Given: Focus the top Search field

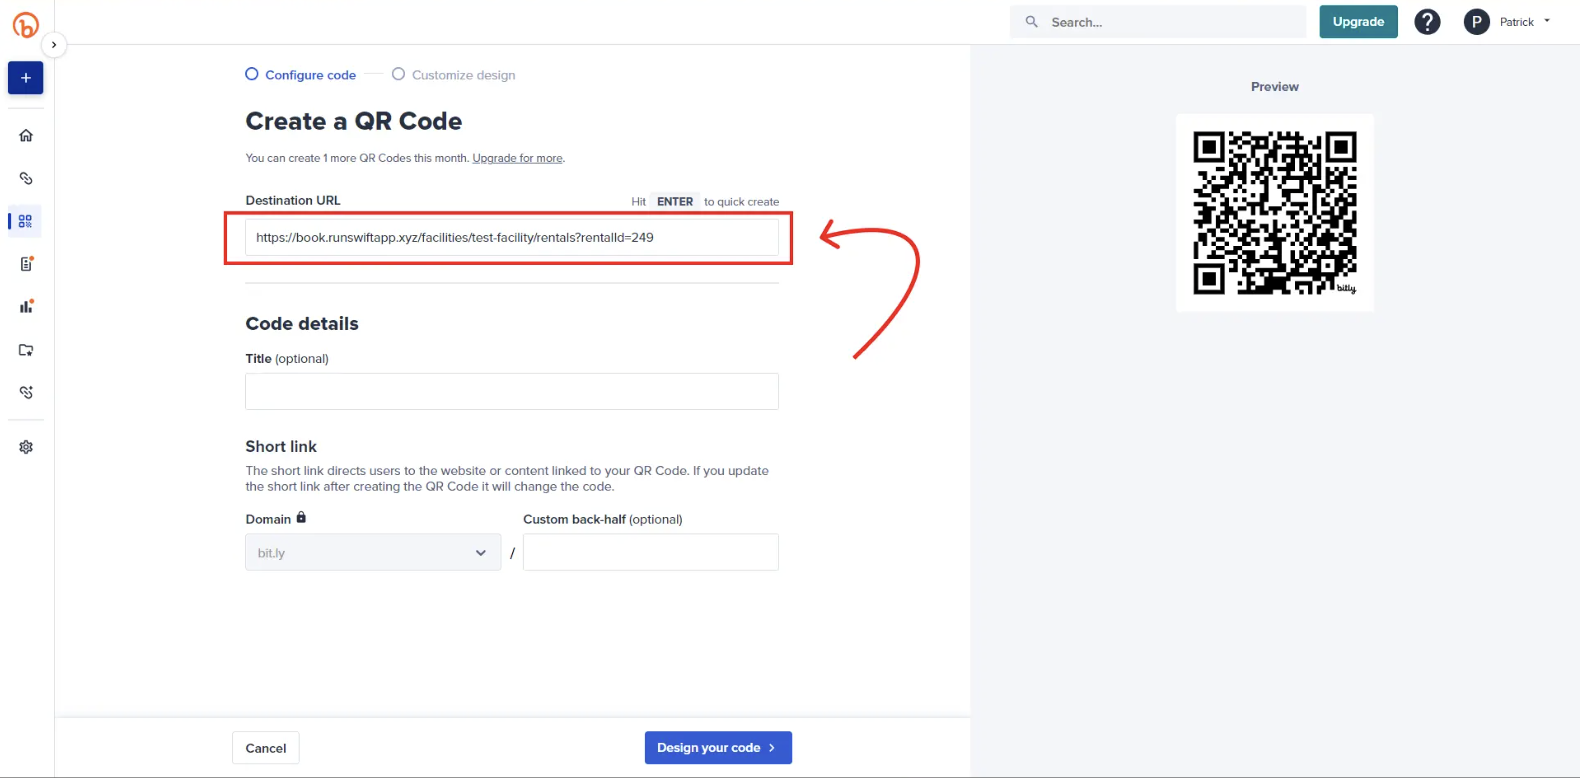Looking at the screenshot, I should (1158, 22).
